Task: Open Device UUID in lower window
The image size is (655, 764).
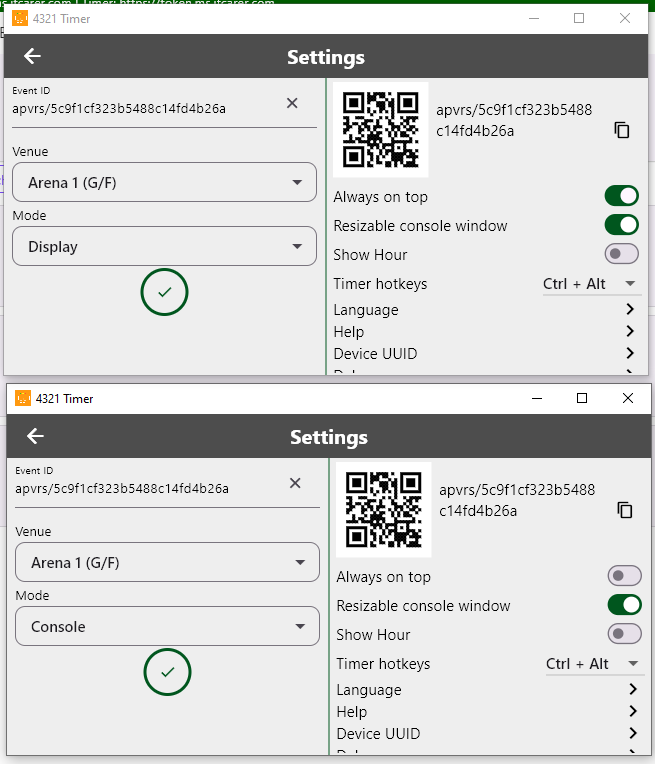Action: coord(488,734)
